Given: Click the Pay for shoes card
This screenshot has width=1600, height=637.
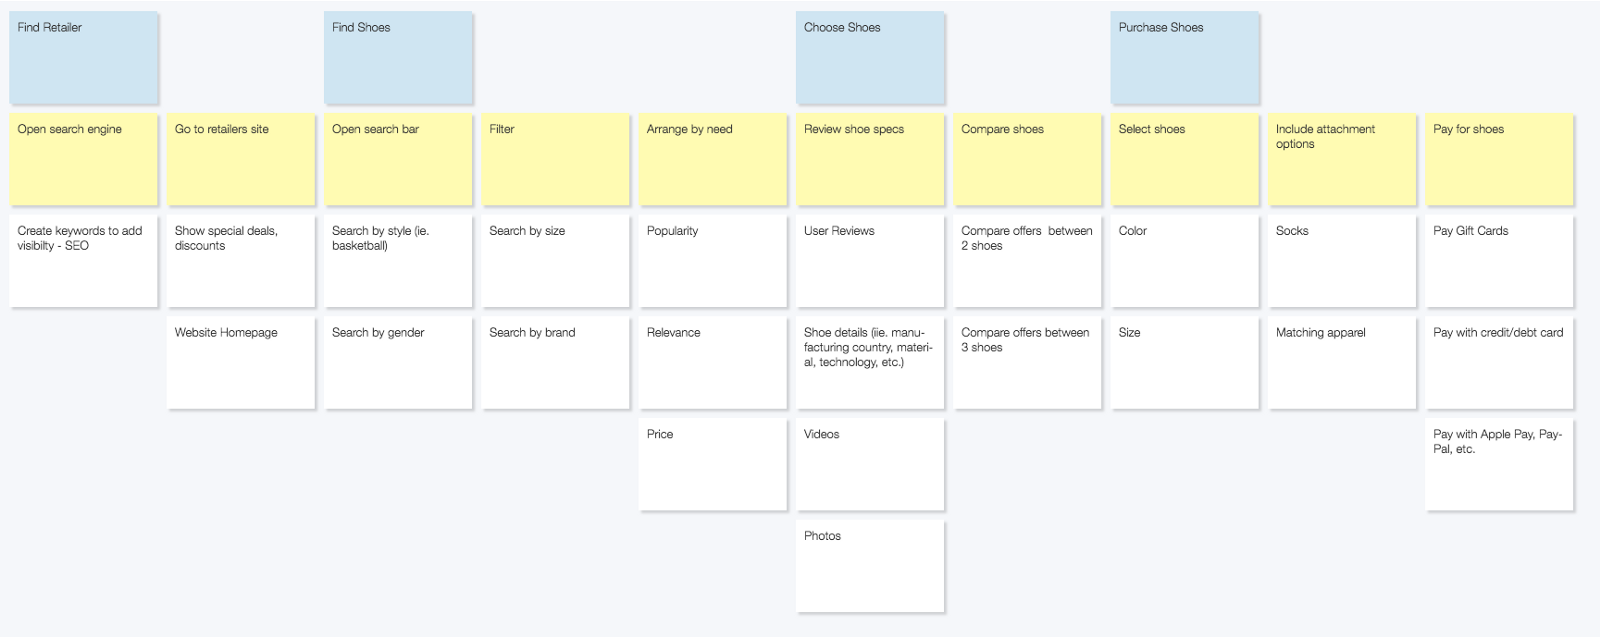Looking at the screenshot, I should coord(1499,159).
